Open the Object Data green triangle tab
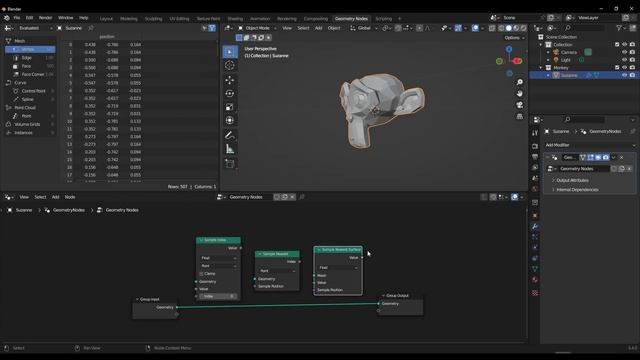640x360 pixels. pyautogui.click(x=535, y=269)
